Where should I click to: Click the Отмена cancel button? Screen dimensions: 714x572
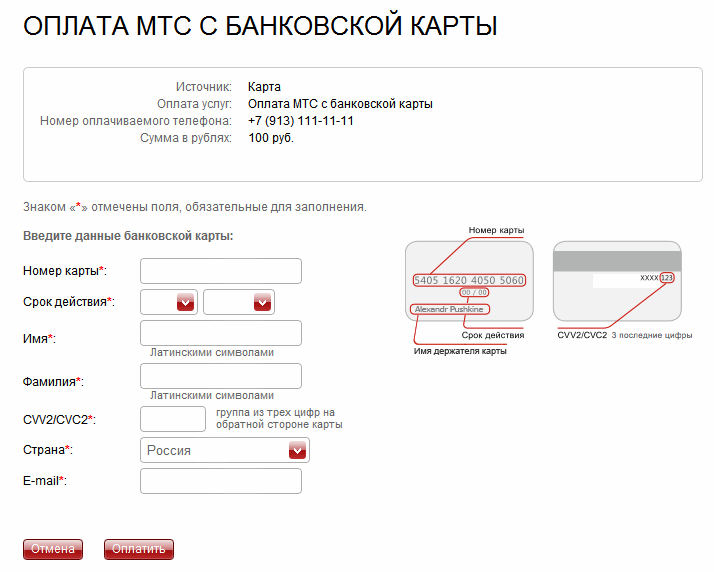click(53, 549)
